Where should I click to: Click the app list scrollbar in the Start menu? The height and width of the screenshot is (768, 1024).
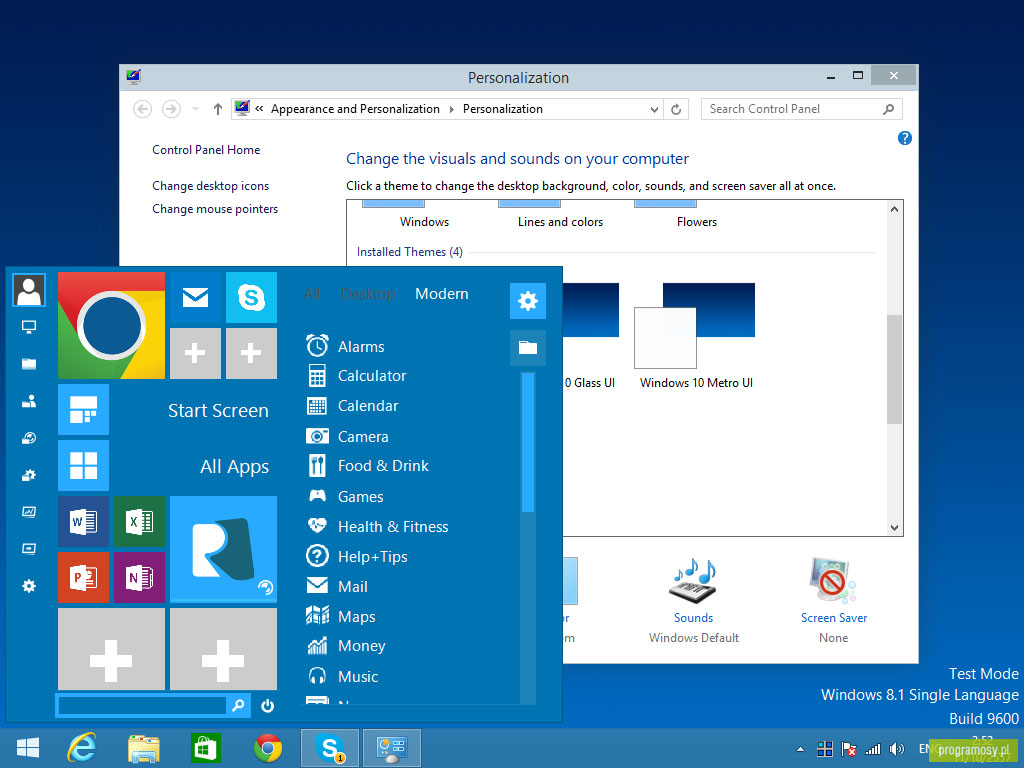point(528,442)
